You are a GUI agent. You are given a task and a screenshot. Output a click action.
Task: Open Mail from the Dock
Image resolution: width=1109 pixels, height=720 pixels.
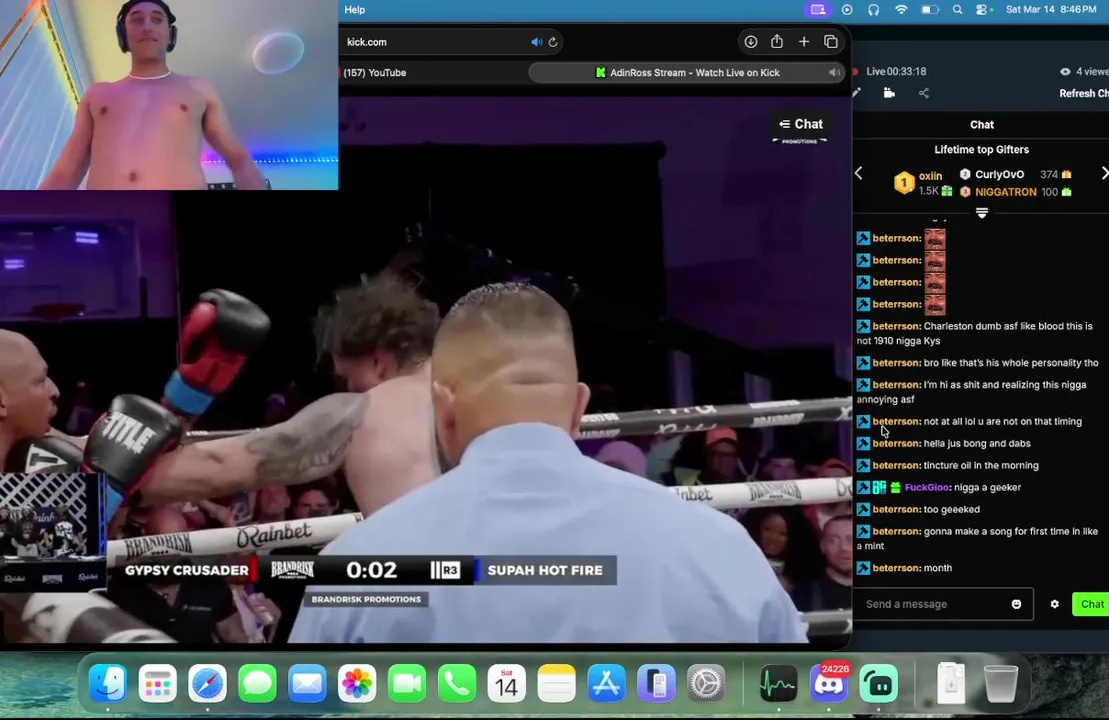pyautogui.click(x=307, y=683)
